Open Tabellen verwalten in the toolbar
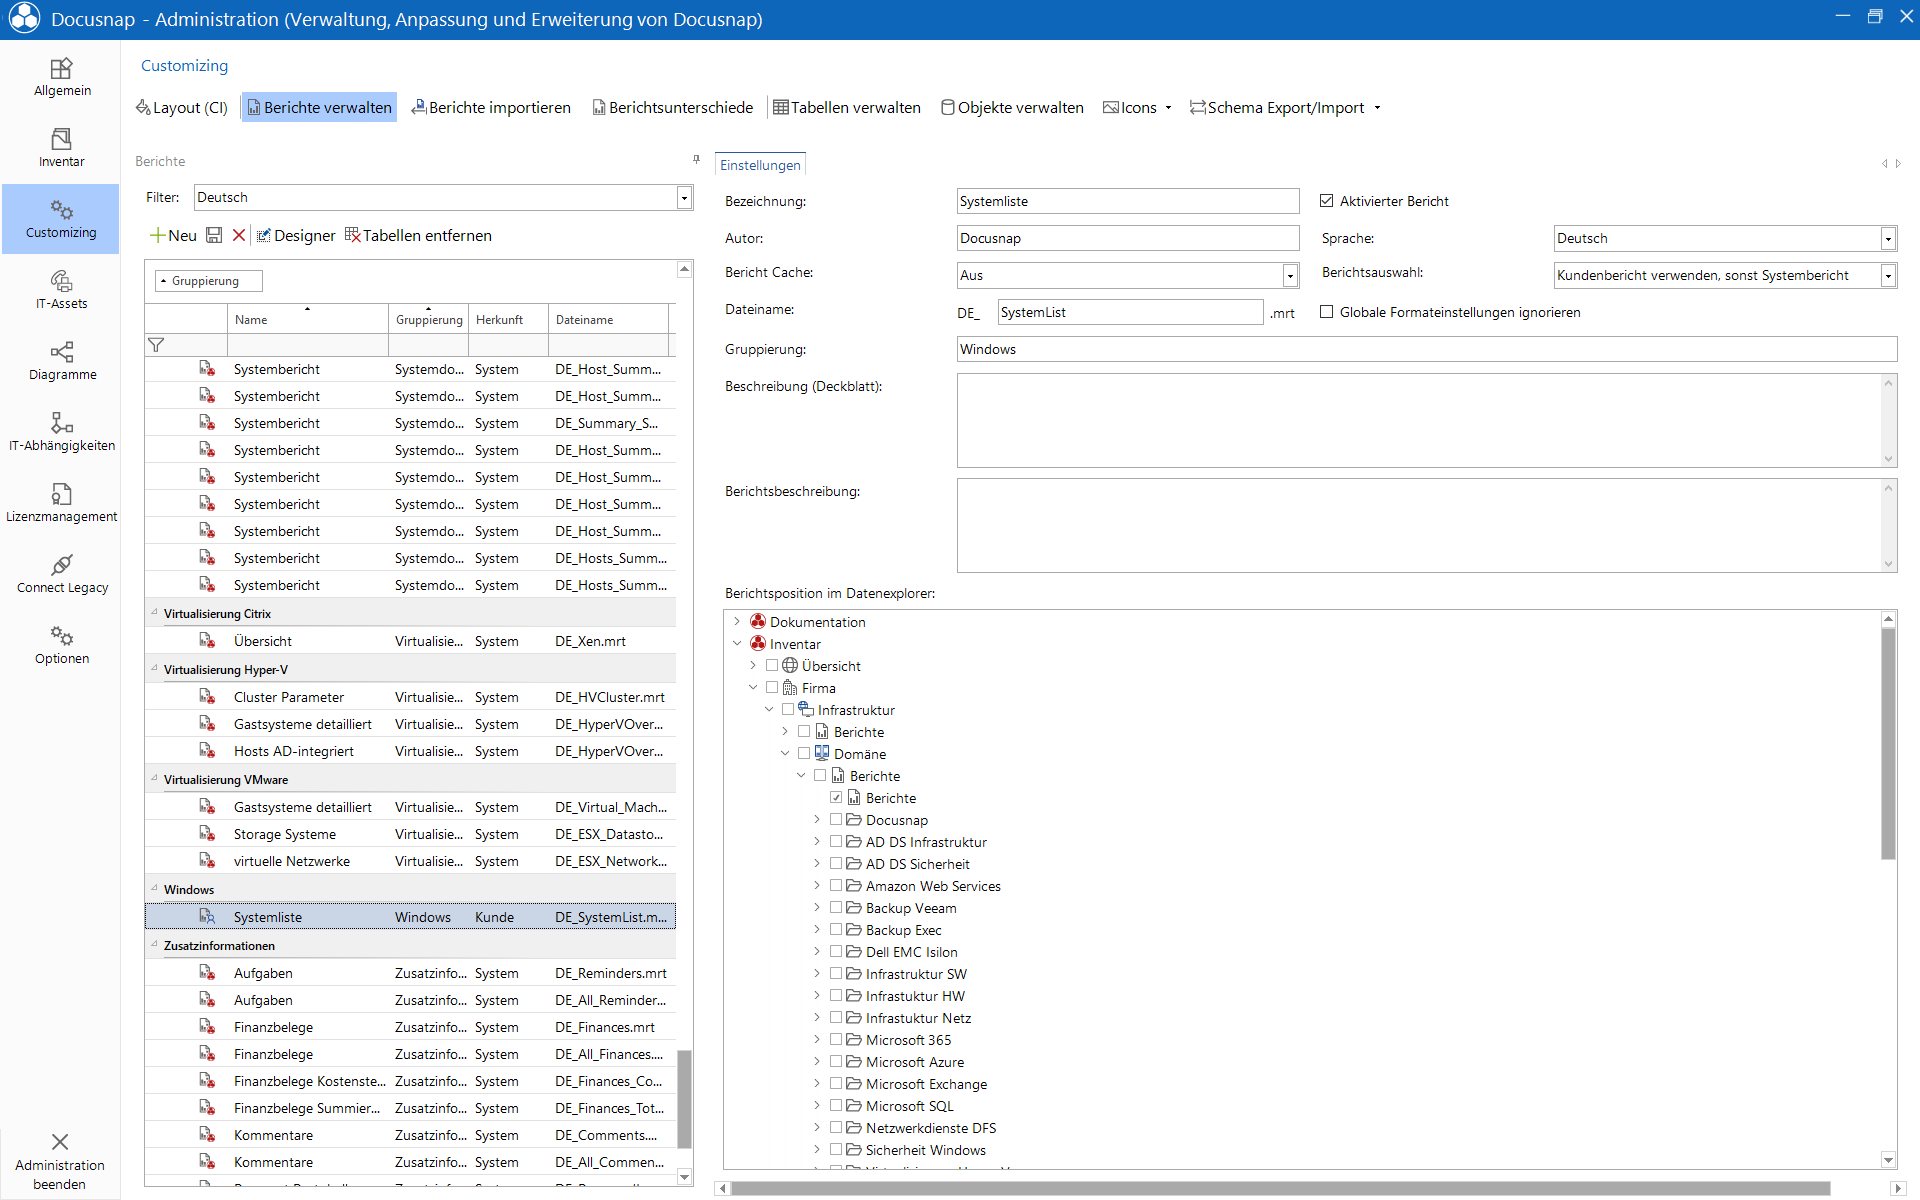 point(847,108)
